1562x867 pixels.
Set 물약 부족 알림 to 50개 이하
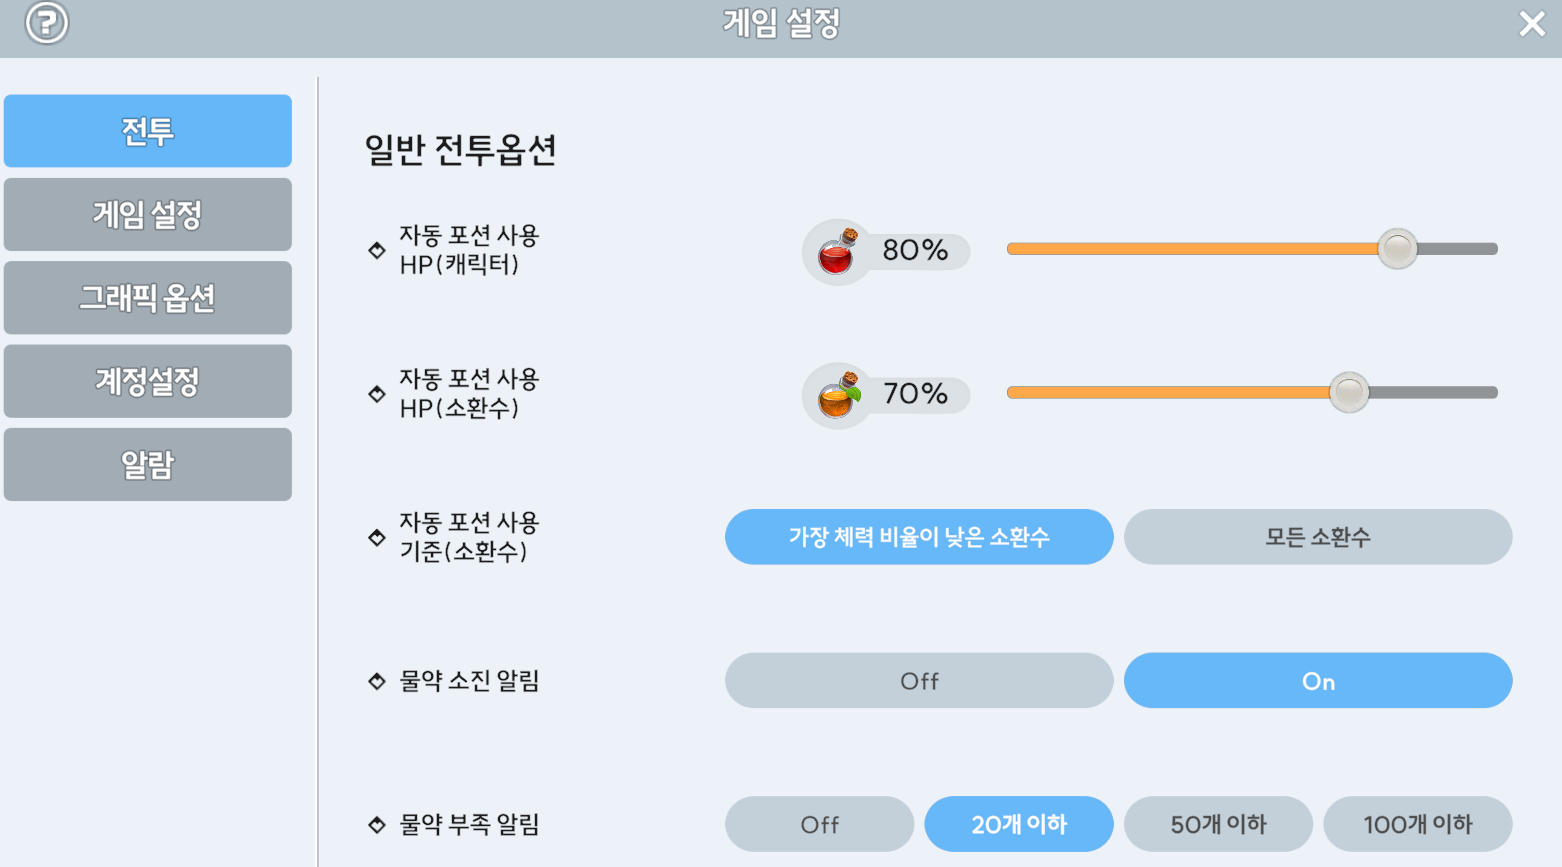(1218, 824)
